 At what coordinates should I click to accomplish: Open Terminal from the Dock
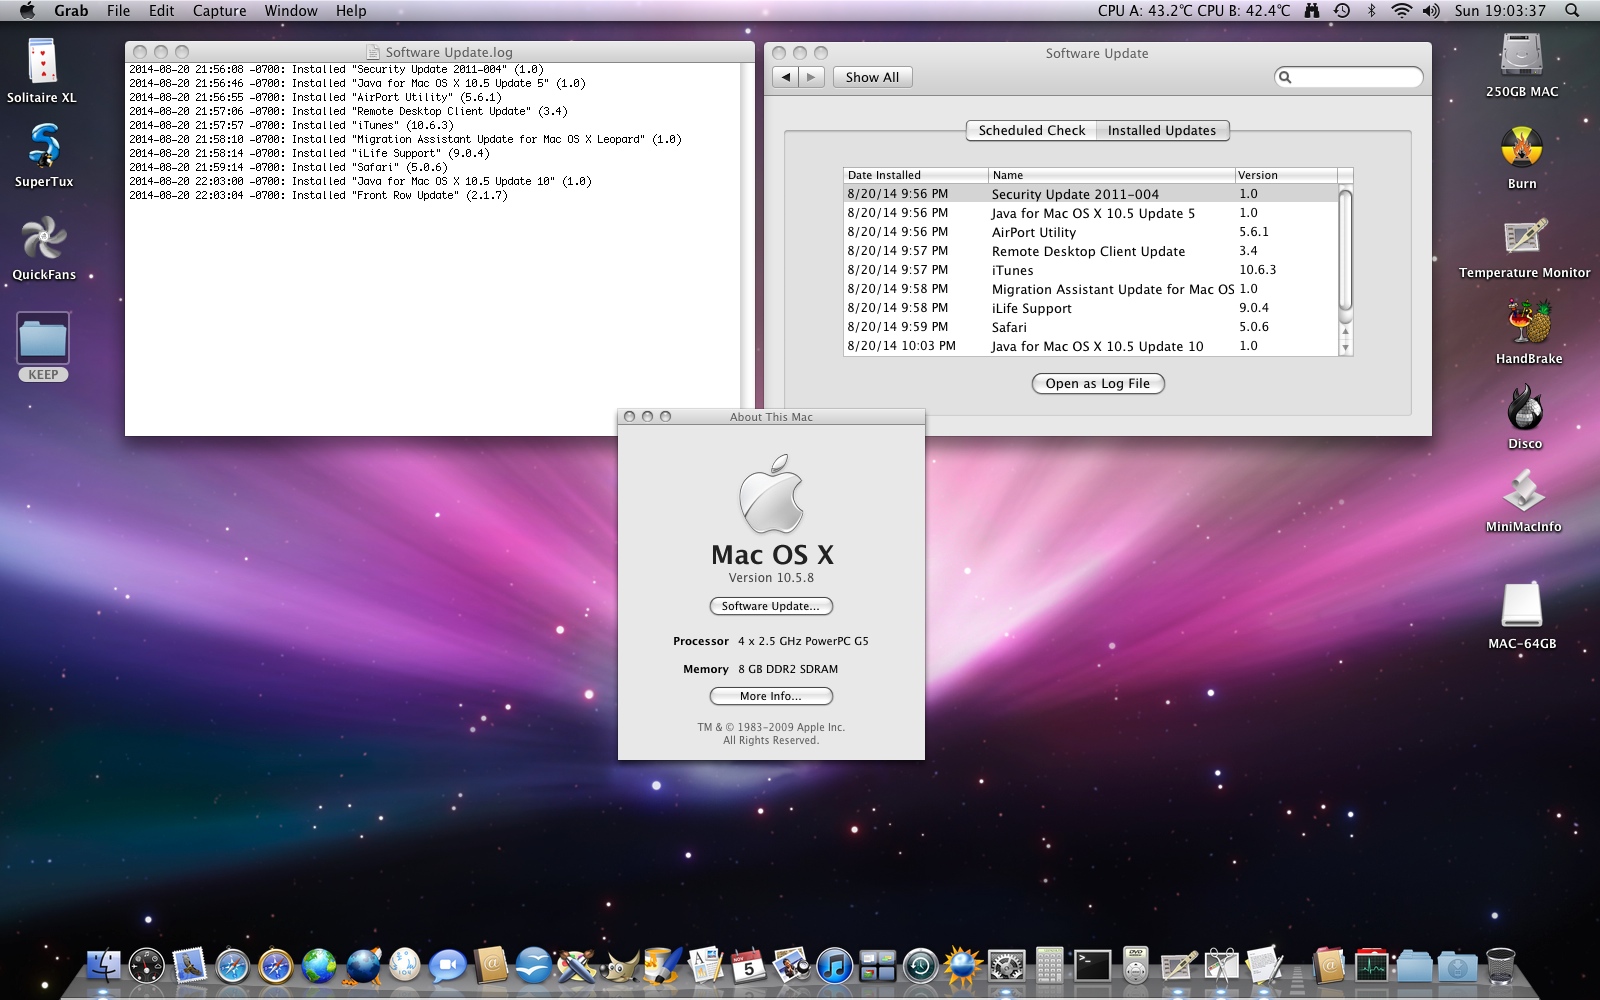click(x=1092, y=966)
